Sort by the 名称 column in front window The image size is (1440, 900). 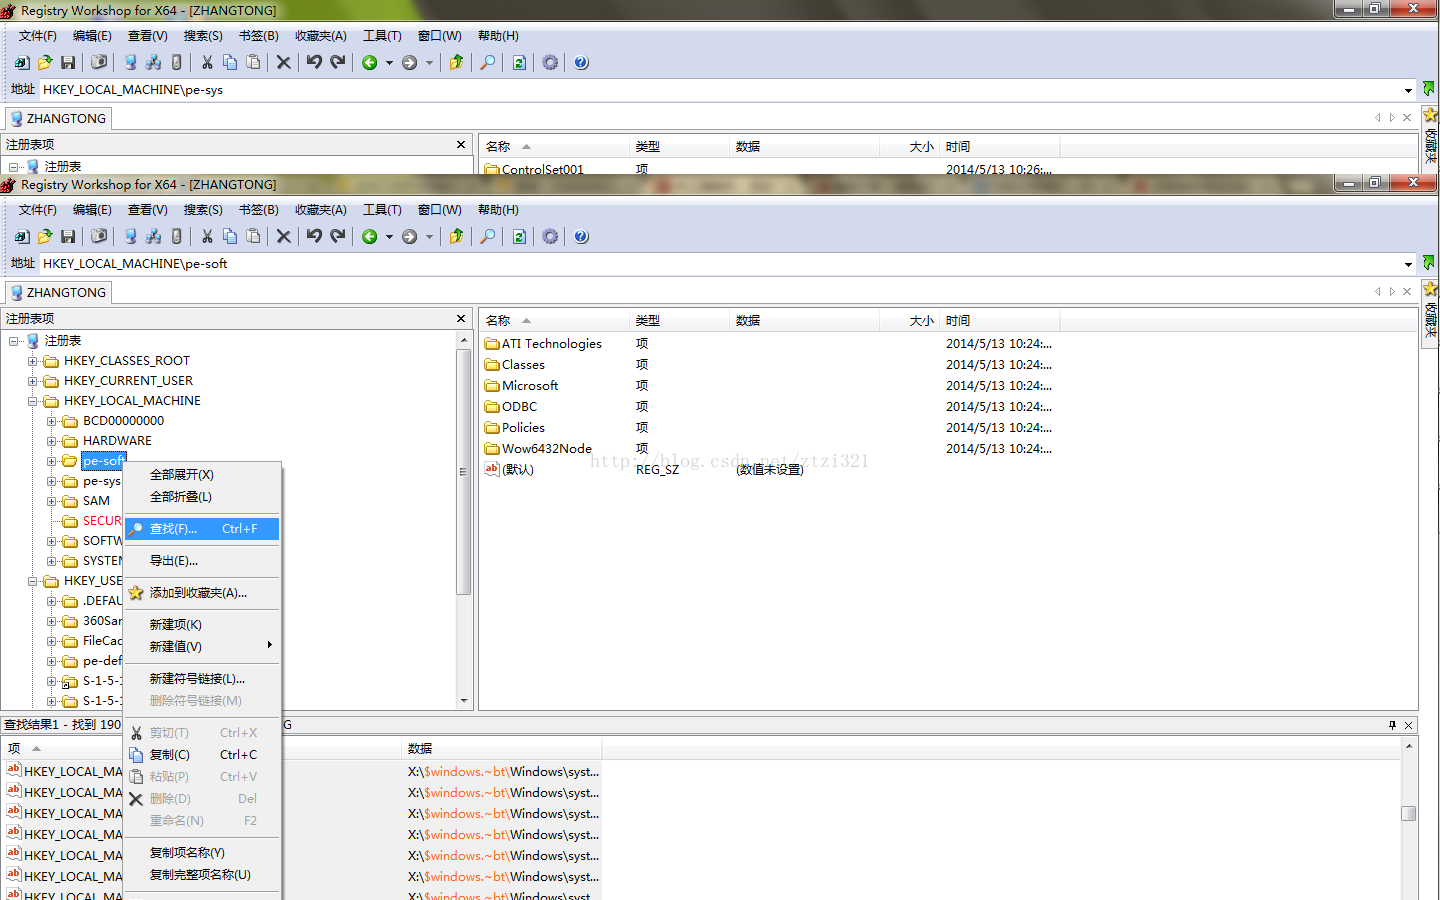click(x=554, y=321)
